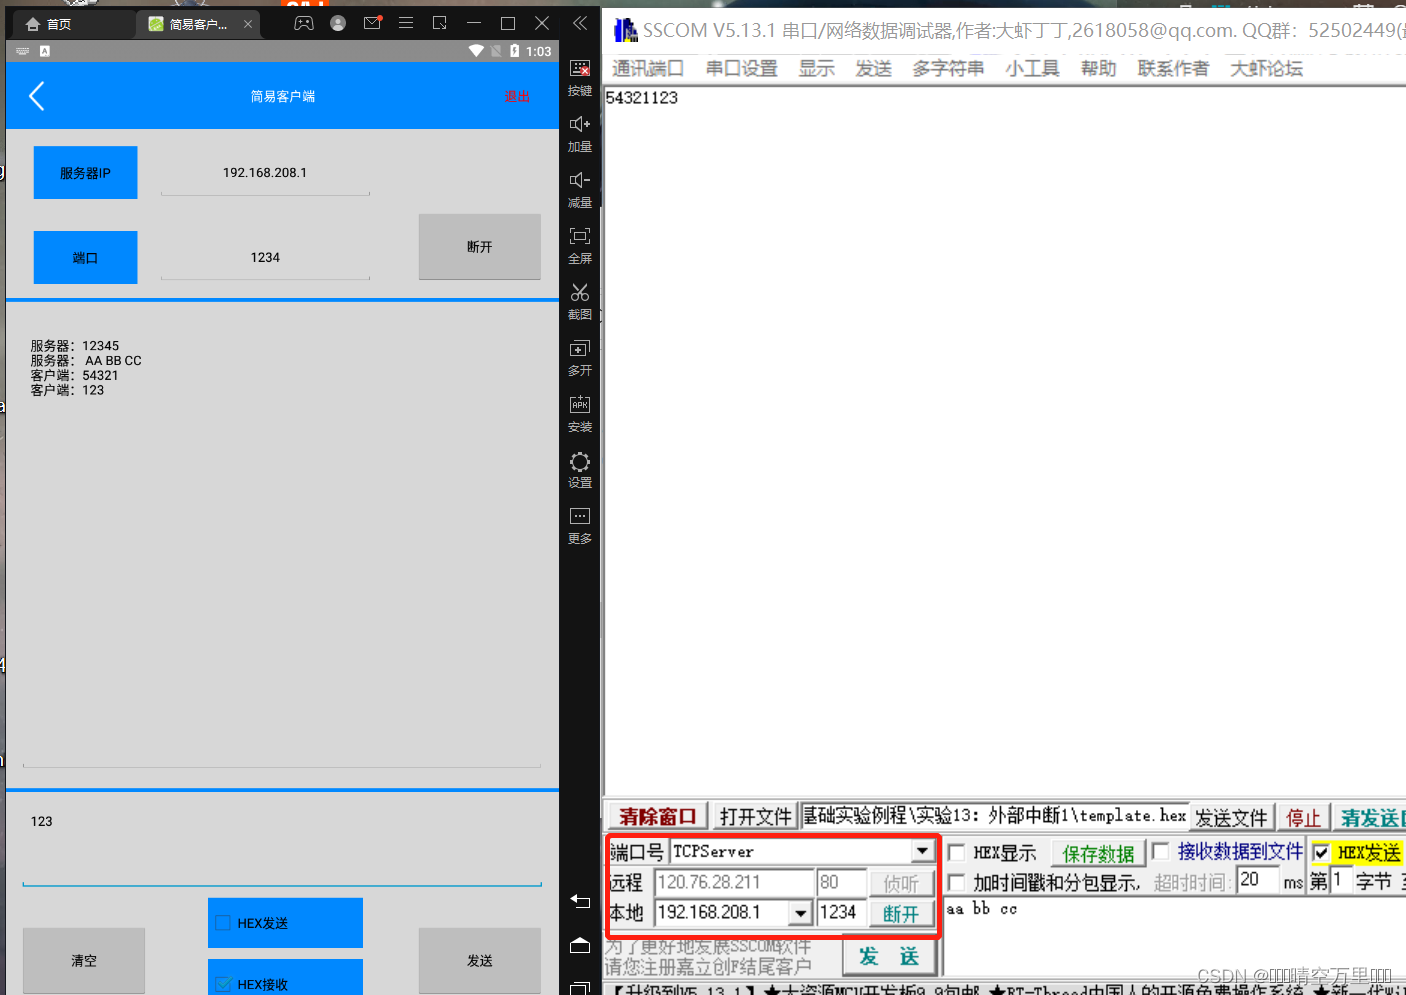This screenshot has width=1406, height=995.
Task: Click the 清除窗口 button in SSCOM
Action: [657, 817]
